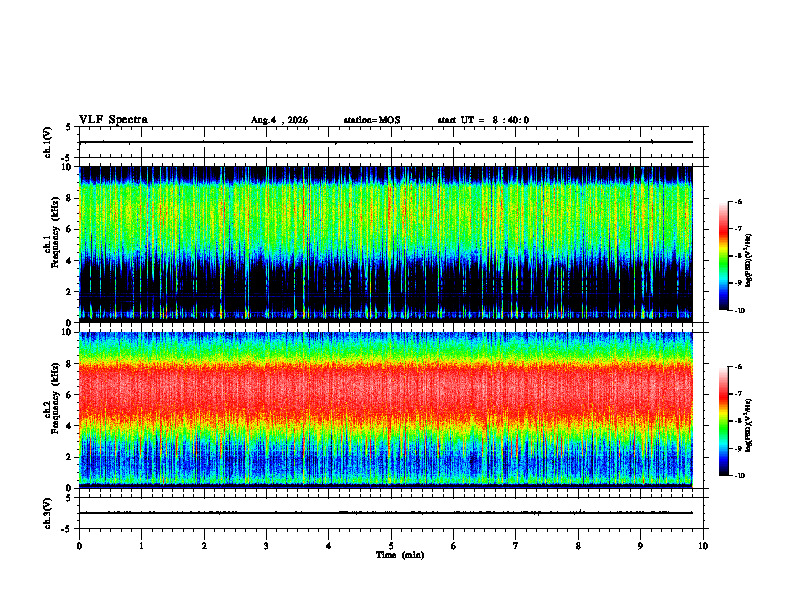The image size is (792, 612).
Task: Click the 8 kHz tick on ch.1 frequency axis
Action: pos(70,198)
